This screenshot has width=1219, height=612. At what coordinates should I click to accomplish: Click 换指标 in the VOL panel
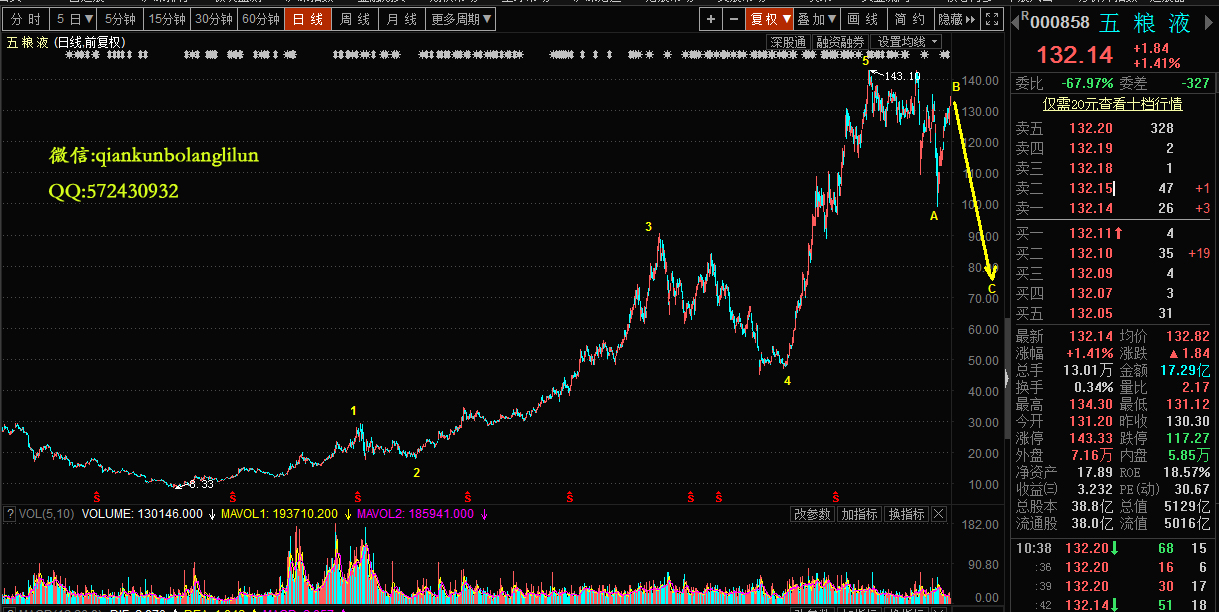pos(906,514)
